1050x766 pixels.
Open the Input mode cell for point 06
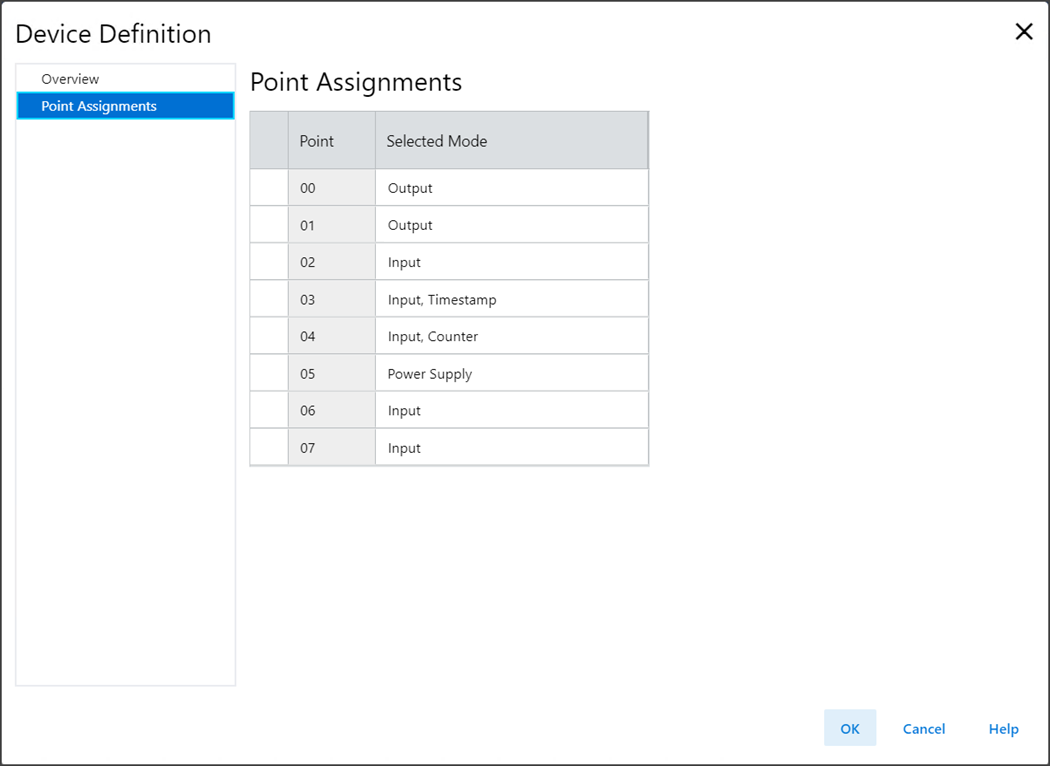point(510,411)
